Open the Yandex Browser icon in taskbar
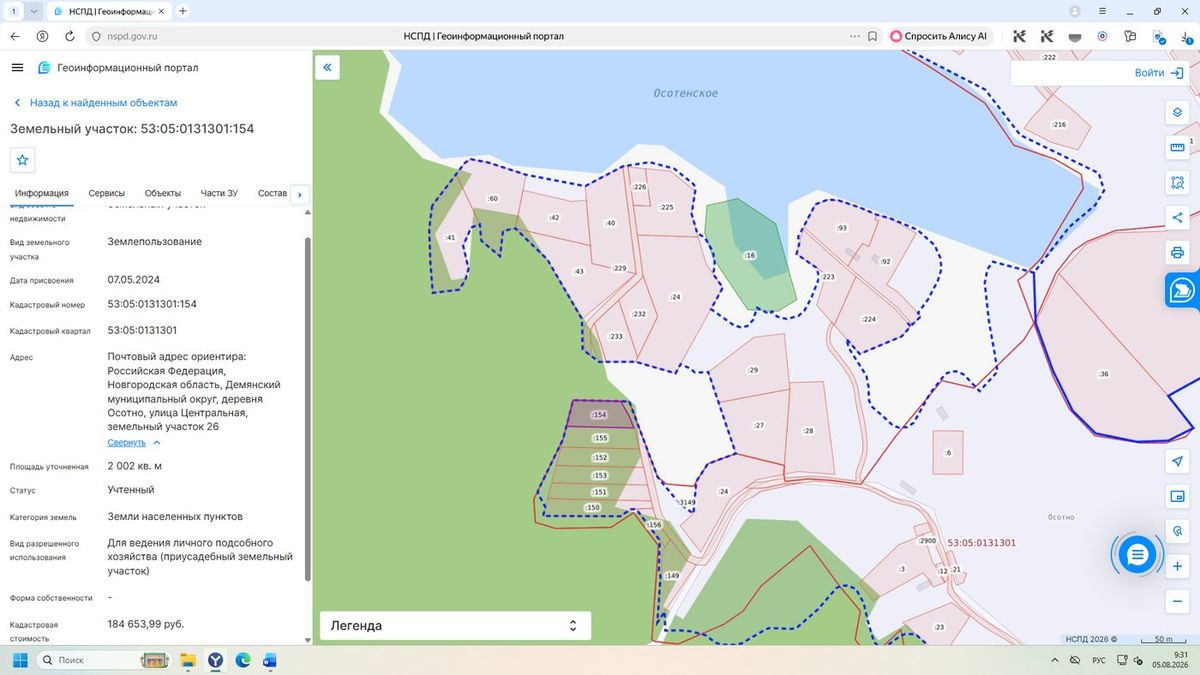The image size is (1200, 675). pyautogui.click(x=215, y=660)
